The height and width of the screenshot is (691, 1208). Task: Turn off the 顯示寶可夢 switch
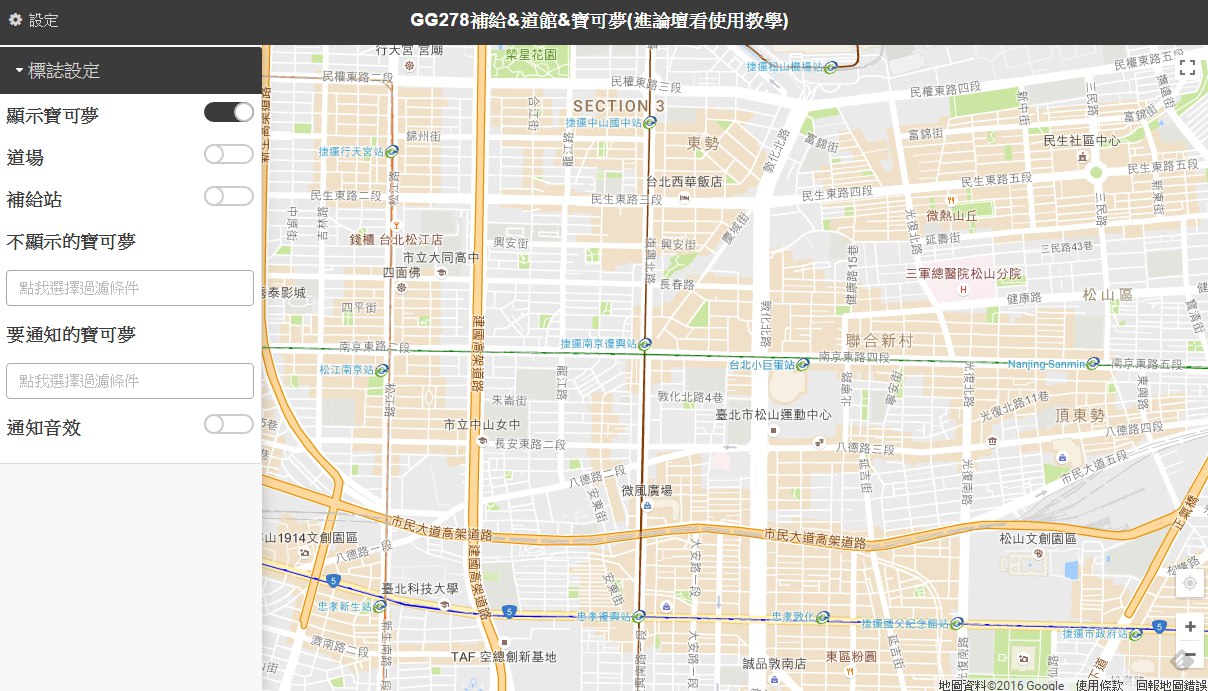229,112
